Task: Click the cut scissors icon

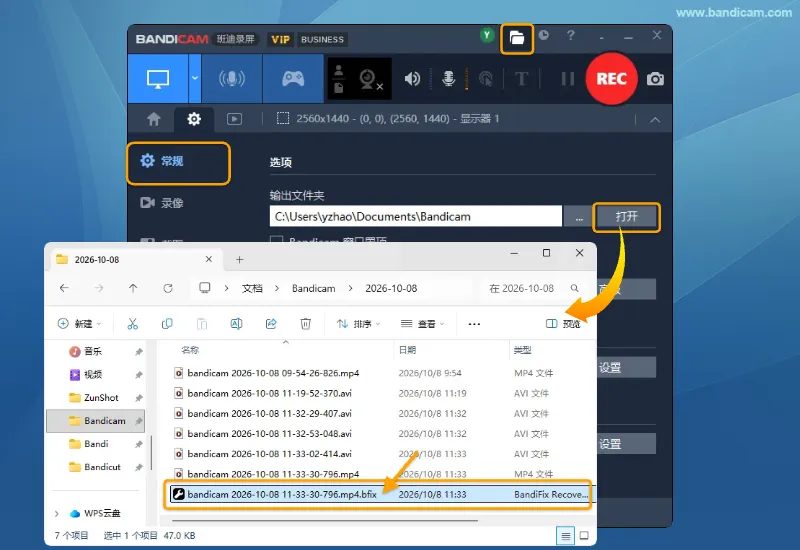Action: point(133,324)
